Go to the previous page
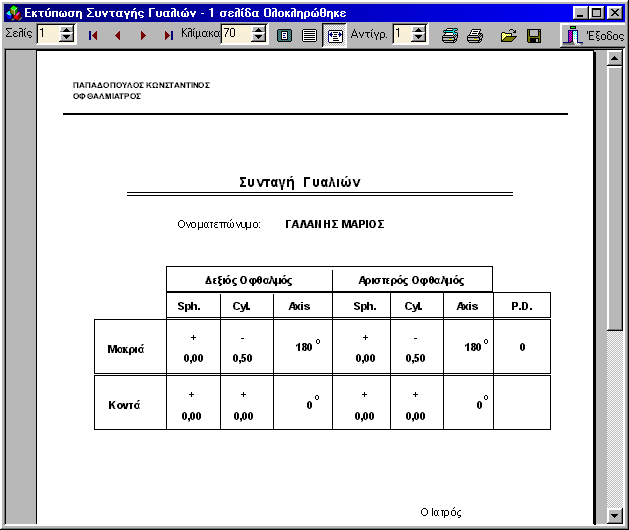The width and height of the screenshot is (629, 530). click(118, 35)
